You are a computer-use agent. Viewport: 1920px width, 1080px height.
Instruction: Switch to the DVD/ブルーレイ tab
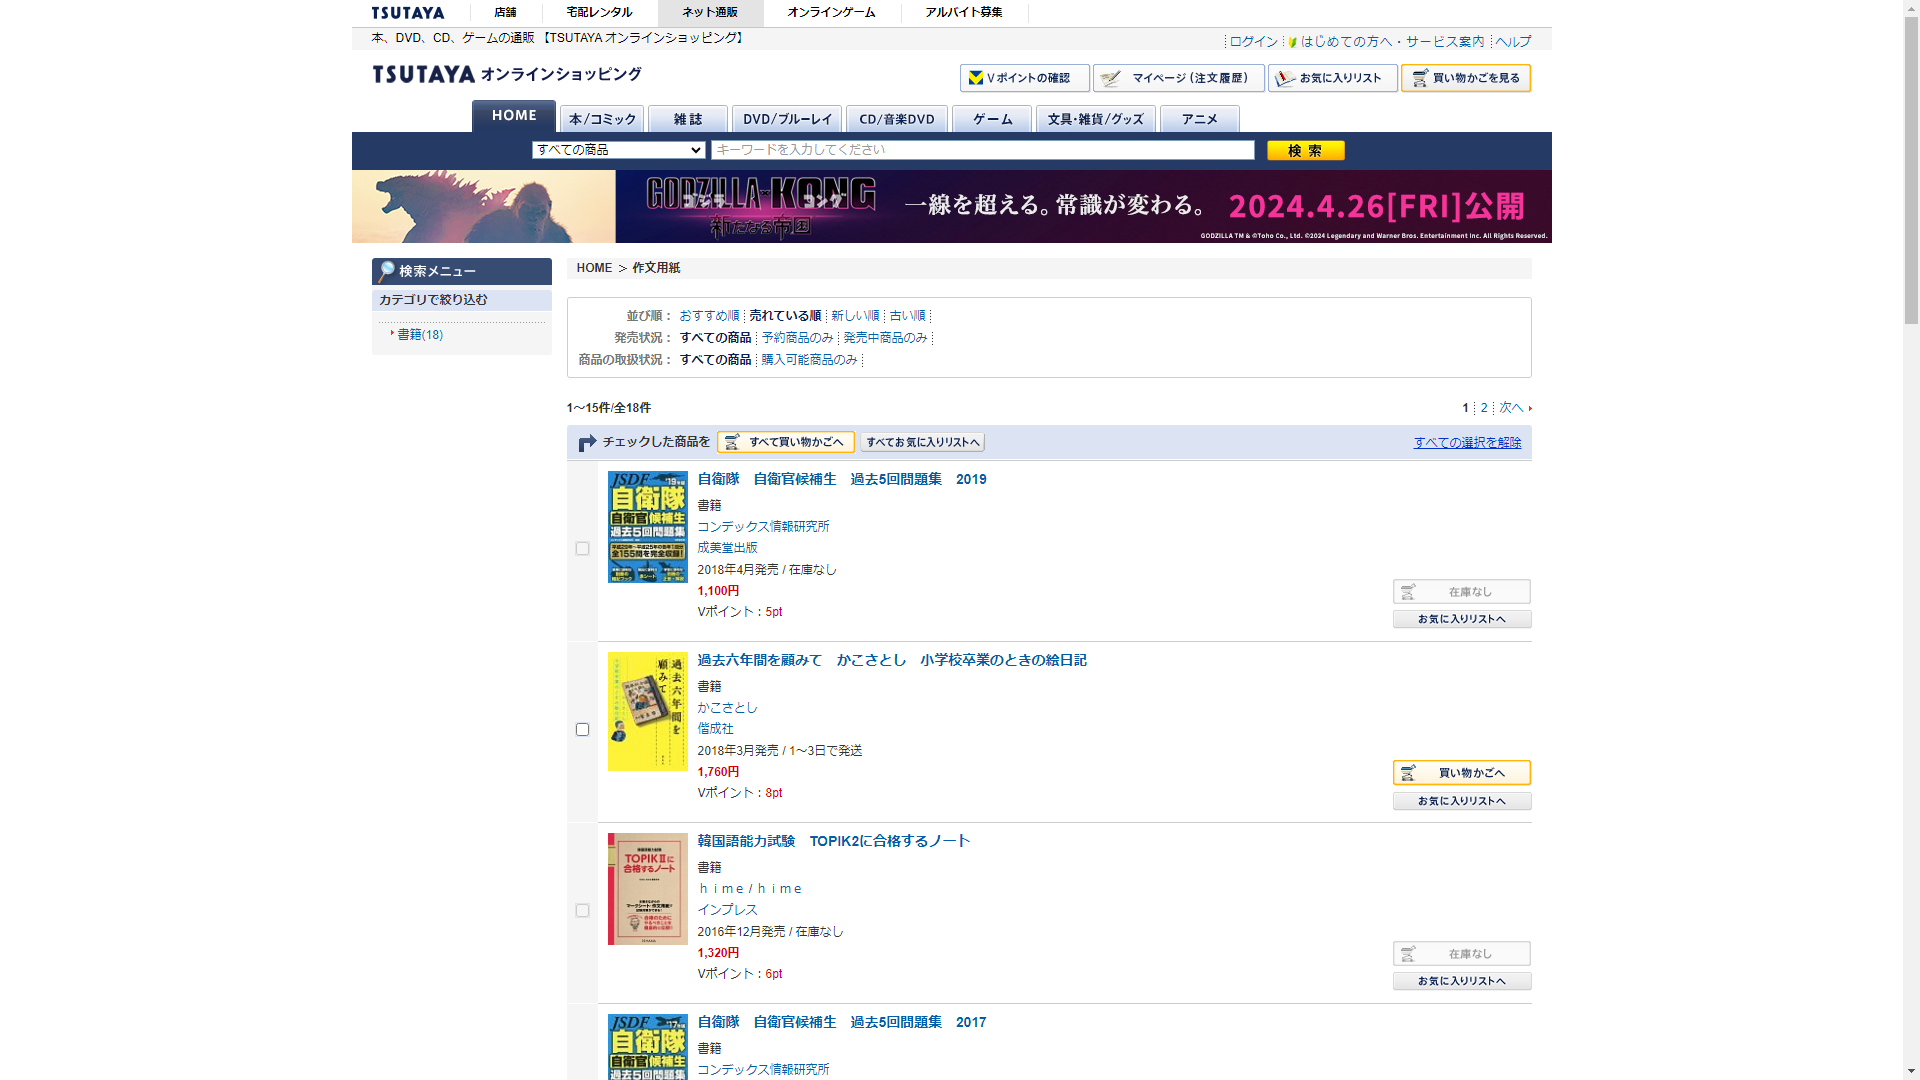click(786, 119)
